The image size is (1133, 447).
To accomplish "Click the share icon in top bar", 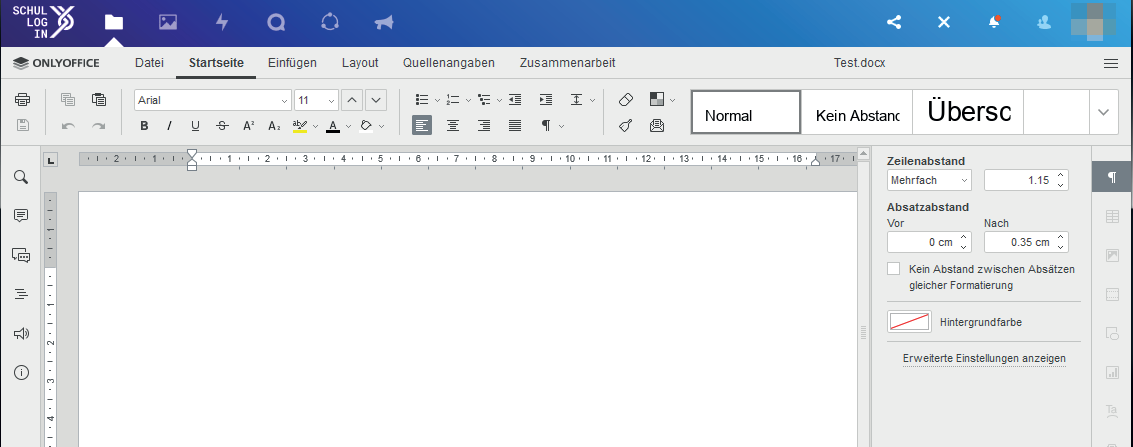I will 894,22.
